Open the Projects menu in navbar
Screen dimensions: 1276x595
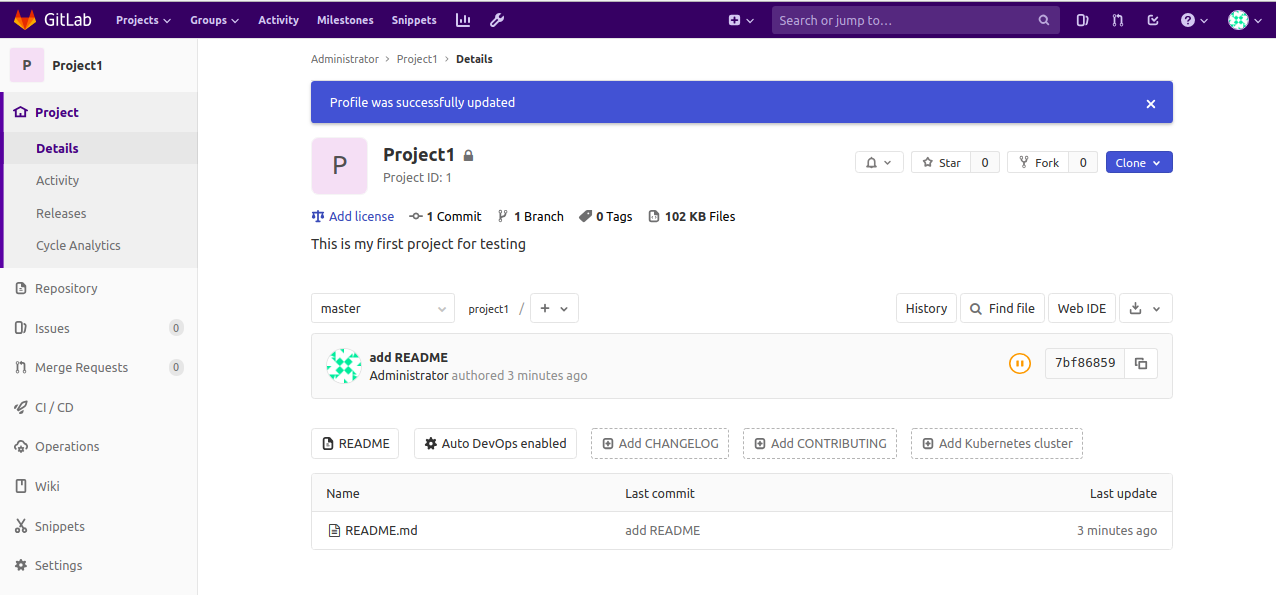[143, 20]
